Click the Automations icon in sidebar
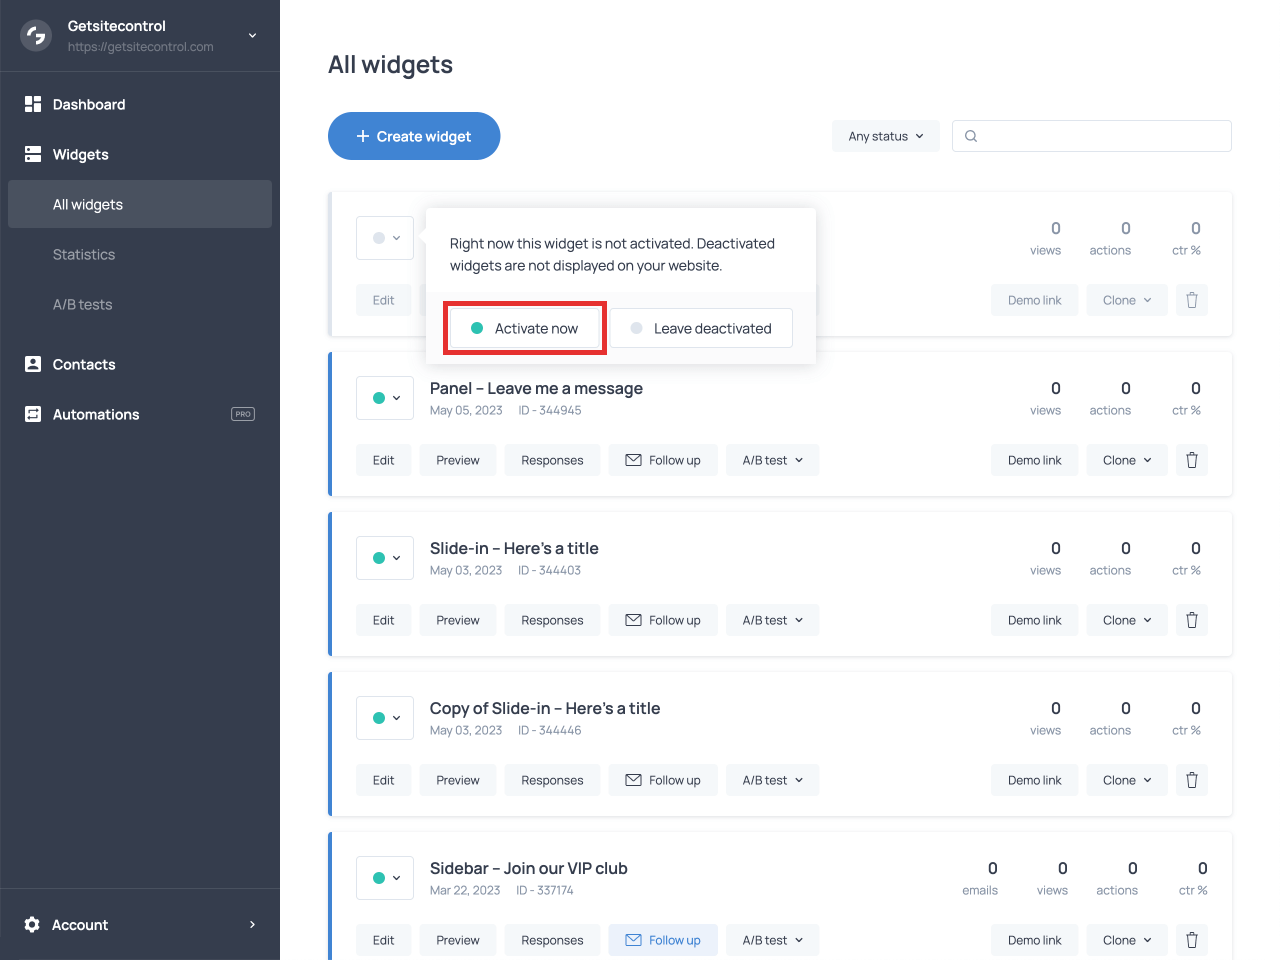 pyautogui.click(x=33, y=414)
